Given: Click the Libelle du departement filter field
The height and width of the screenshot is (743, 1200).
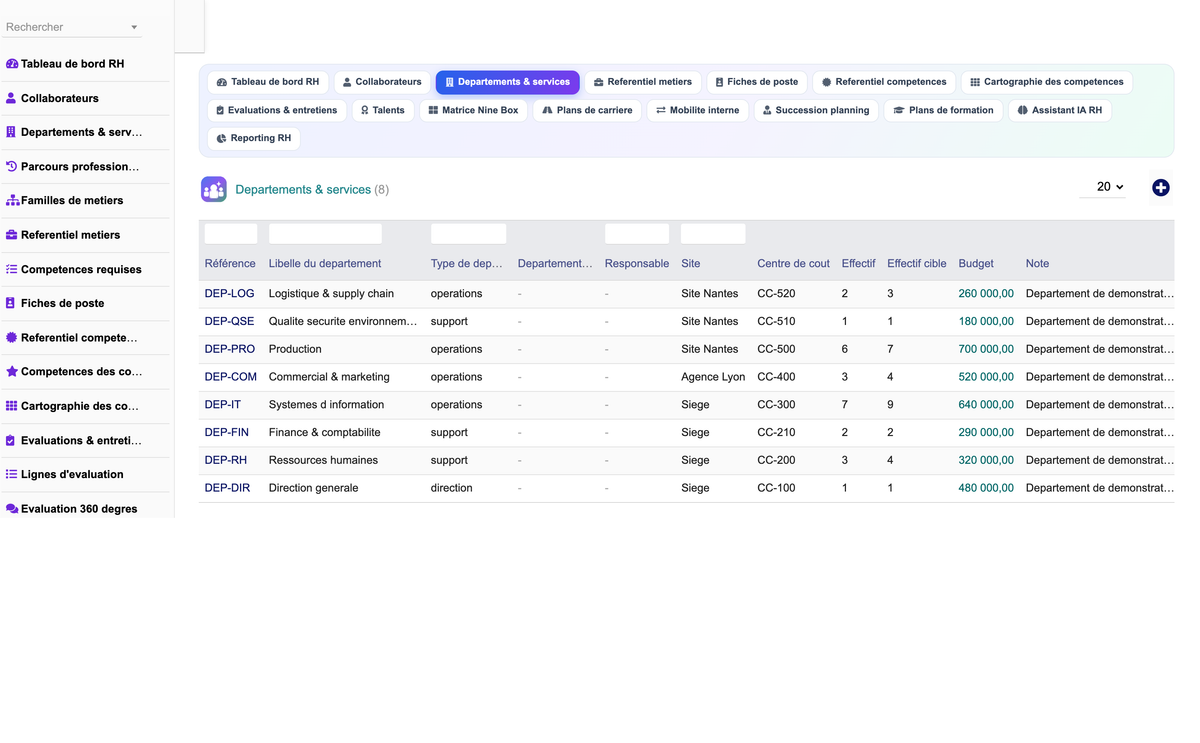Looking at the screenshot, I should pos(325,234).
